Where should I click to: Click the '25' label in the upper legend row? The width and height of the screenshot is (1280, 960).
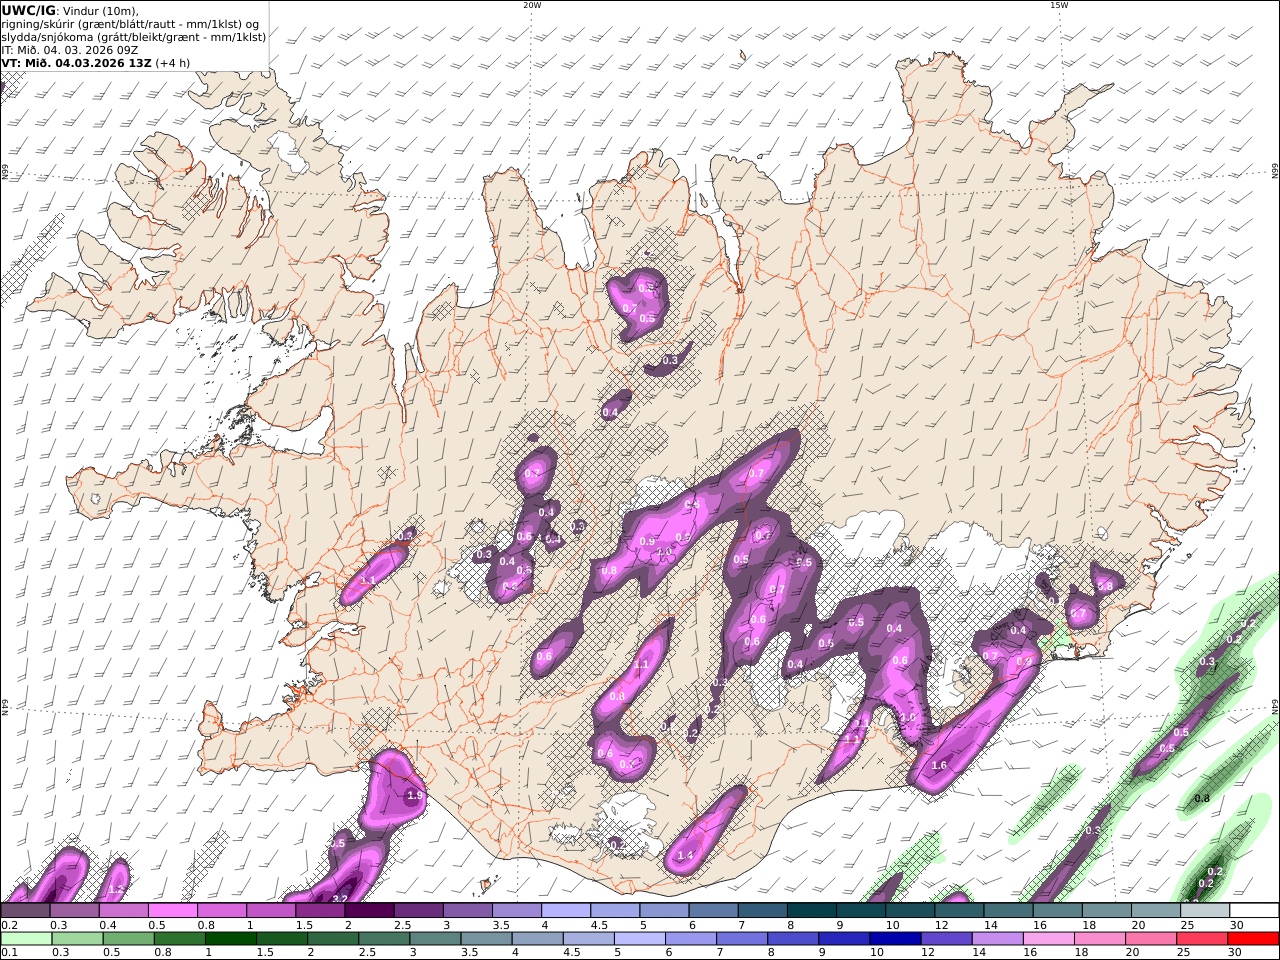click(1187, 925)
